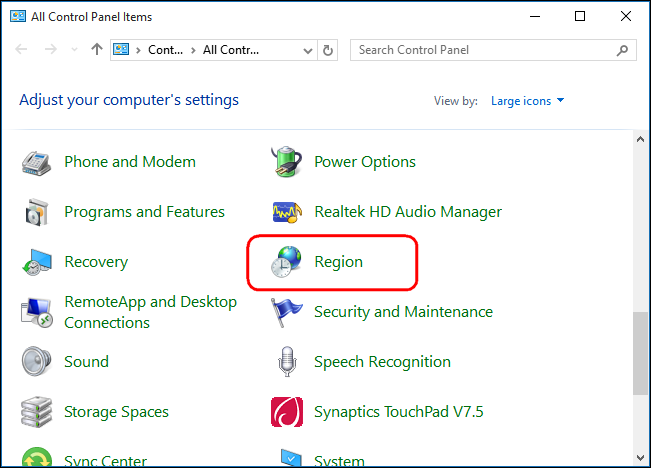Open the Programs and Features icon
Screen dimensions: 651x468
[x=37, y=212]
